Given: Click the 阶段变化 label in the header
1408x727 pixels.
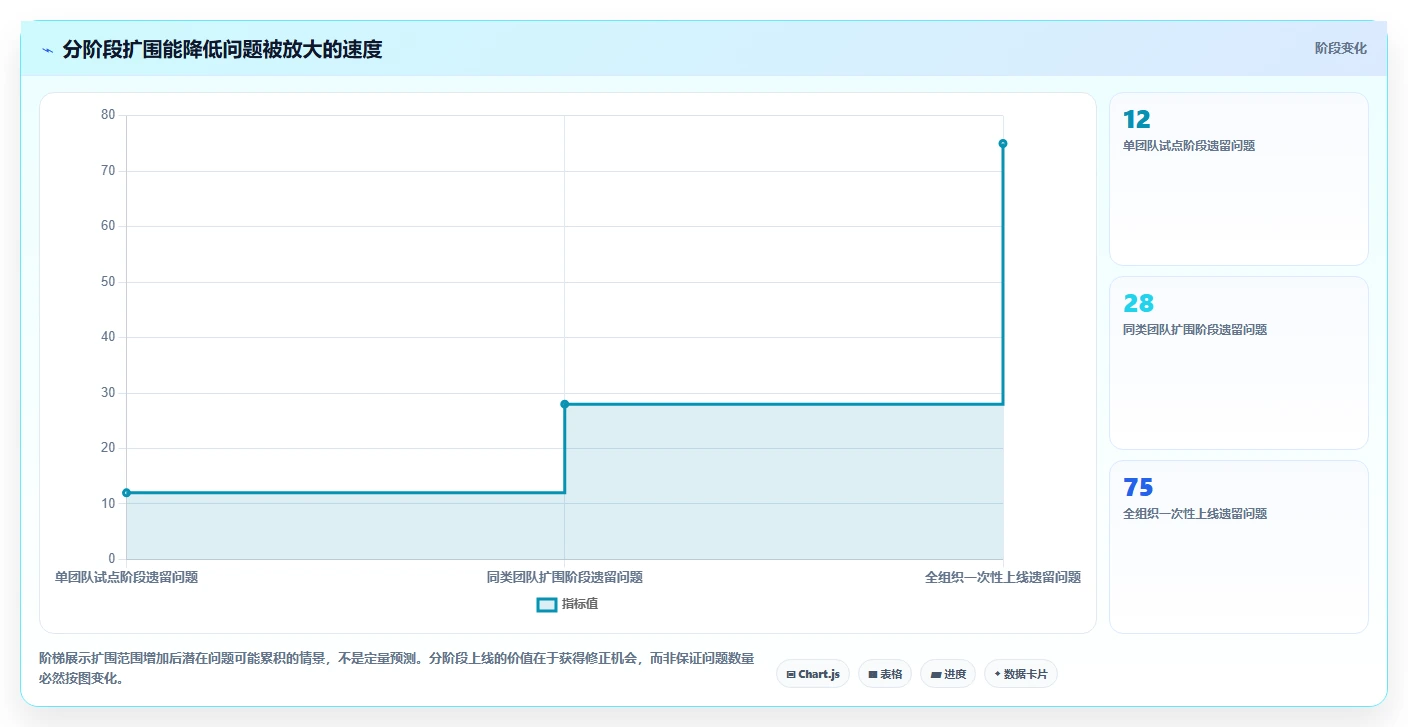Looking at the screenshot, I should tap(1340, 48).
